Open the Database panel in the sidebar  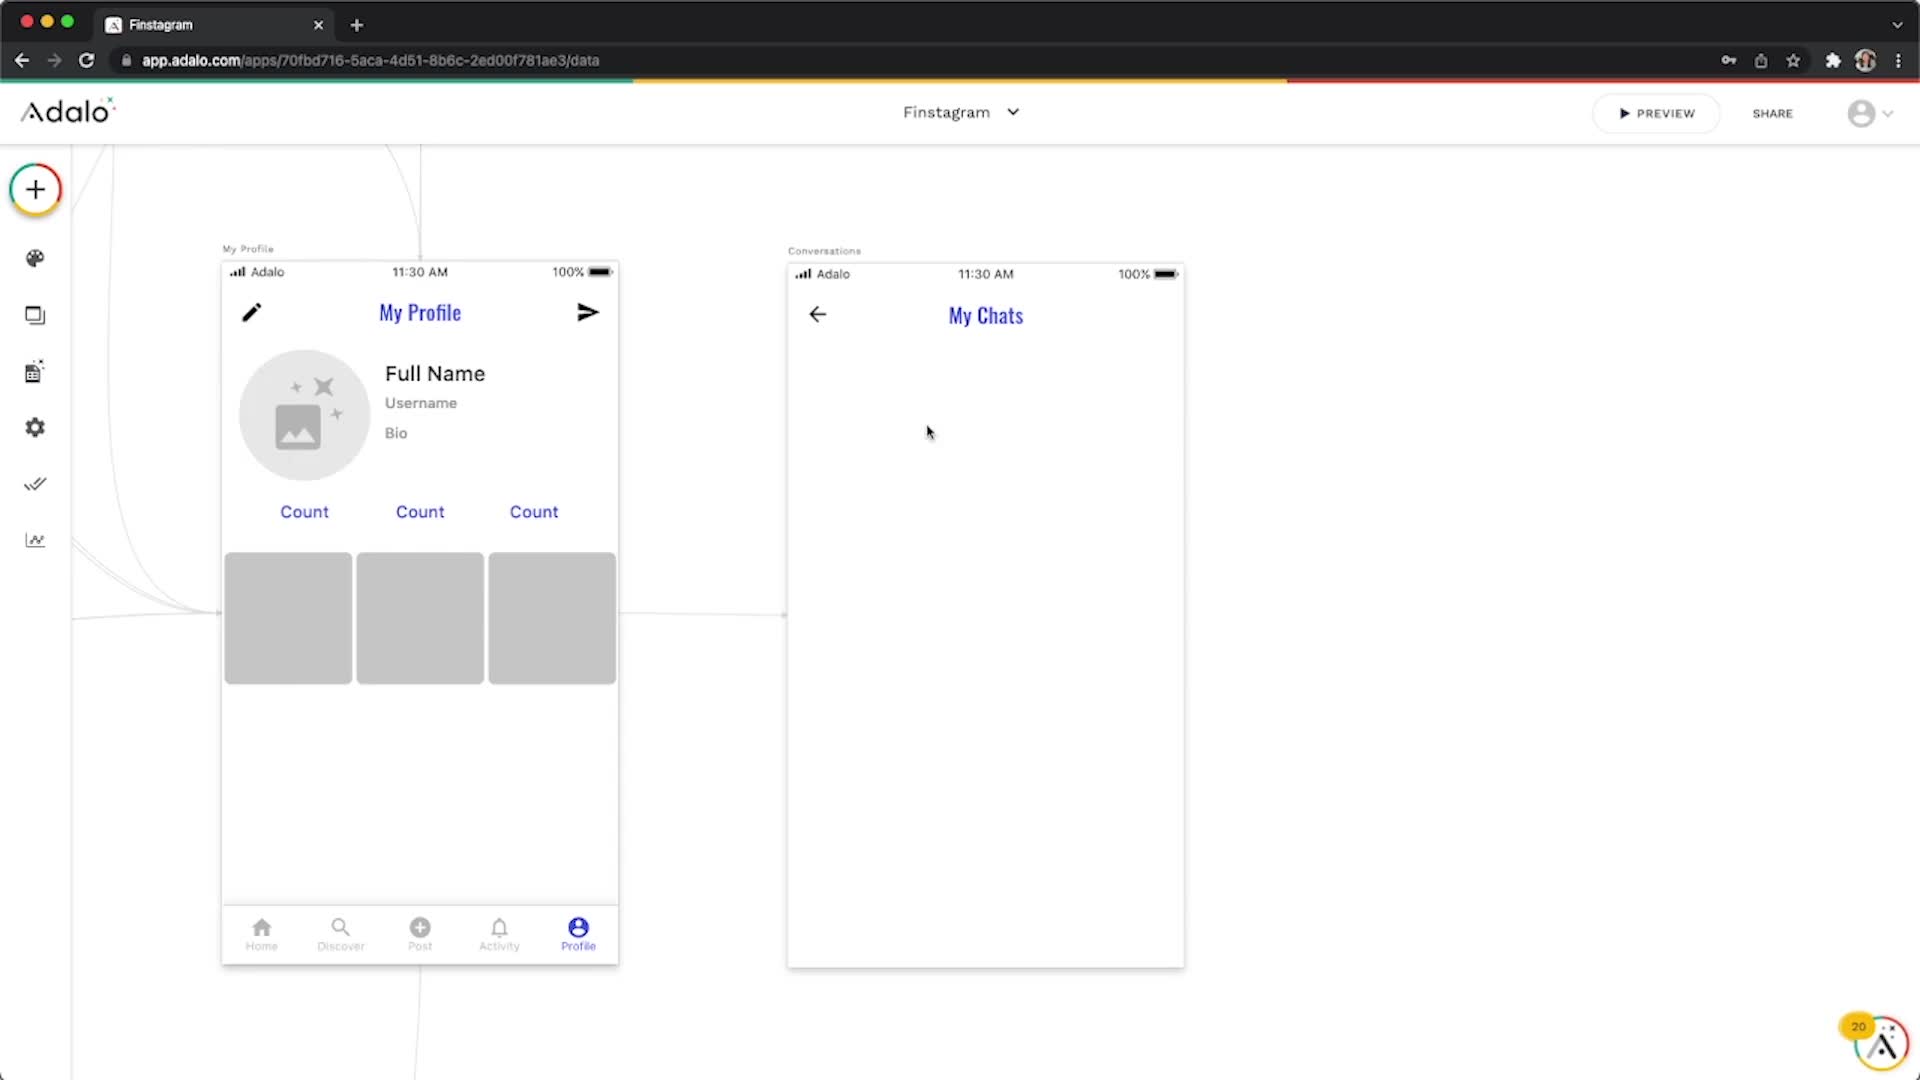(35, 371)
